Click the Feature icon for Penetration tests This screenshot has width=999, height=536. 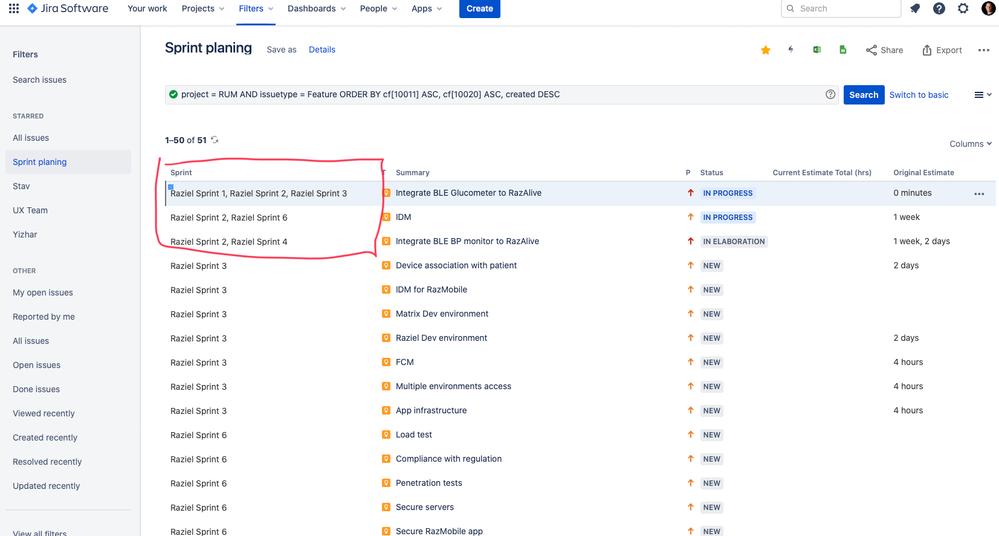point(386,483)
